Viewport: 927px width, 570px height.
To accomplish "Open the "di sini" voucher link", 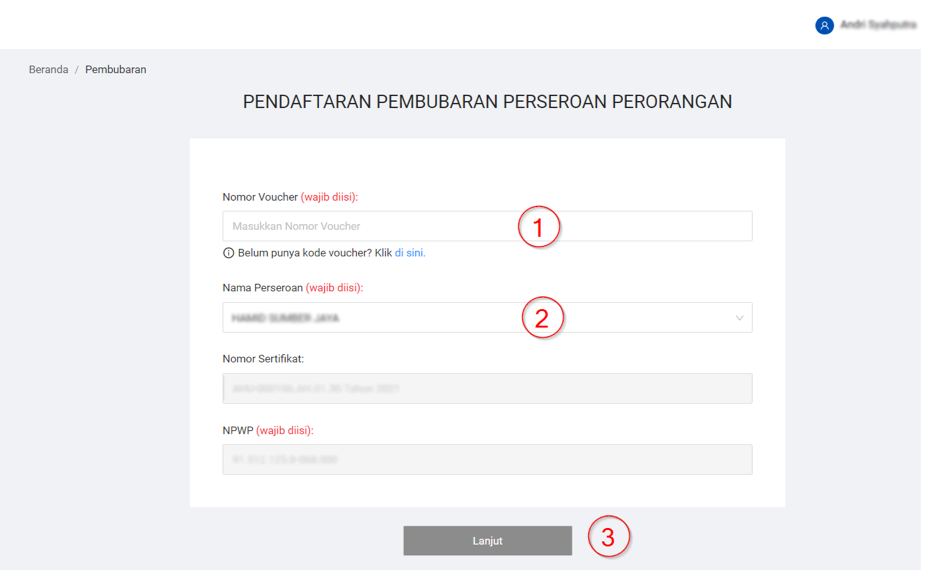I will [410, 253].
